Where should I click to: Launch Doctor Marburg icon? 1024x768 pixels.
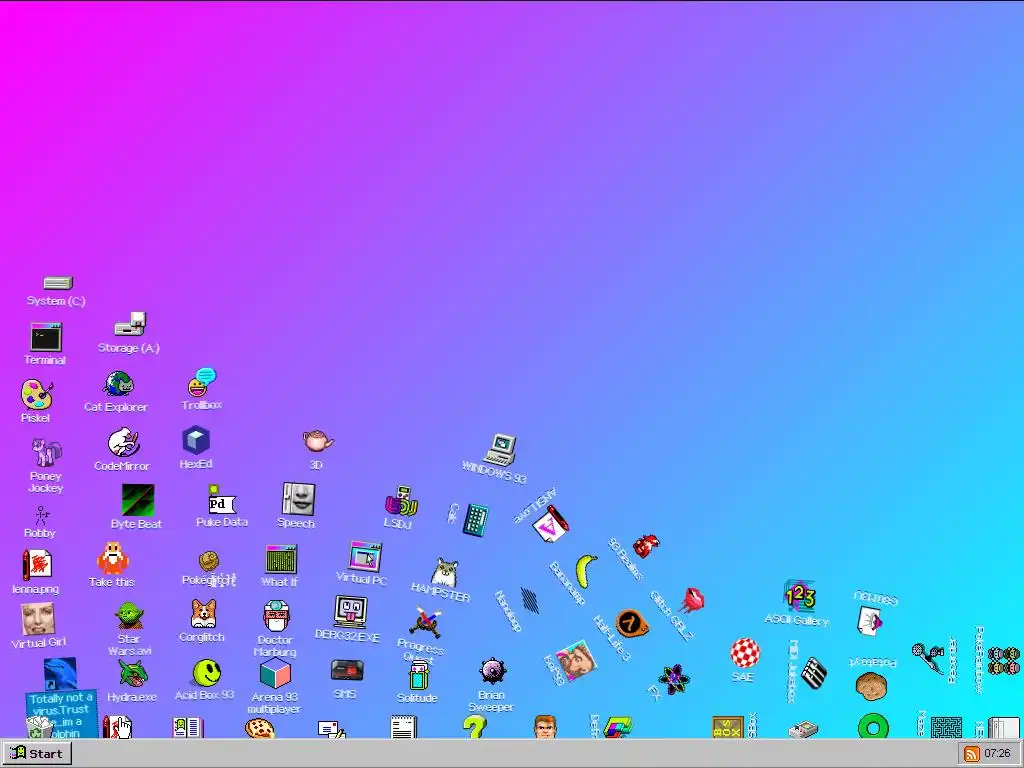[x=276, y=616]
